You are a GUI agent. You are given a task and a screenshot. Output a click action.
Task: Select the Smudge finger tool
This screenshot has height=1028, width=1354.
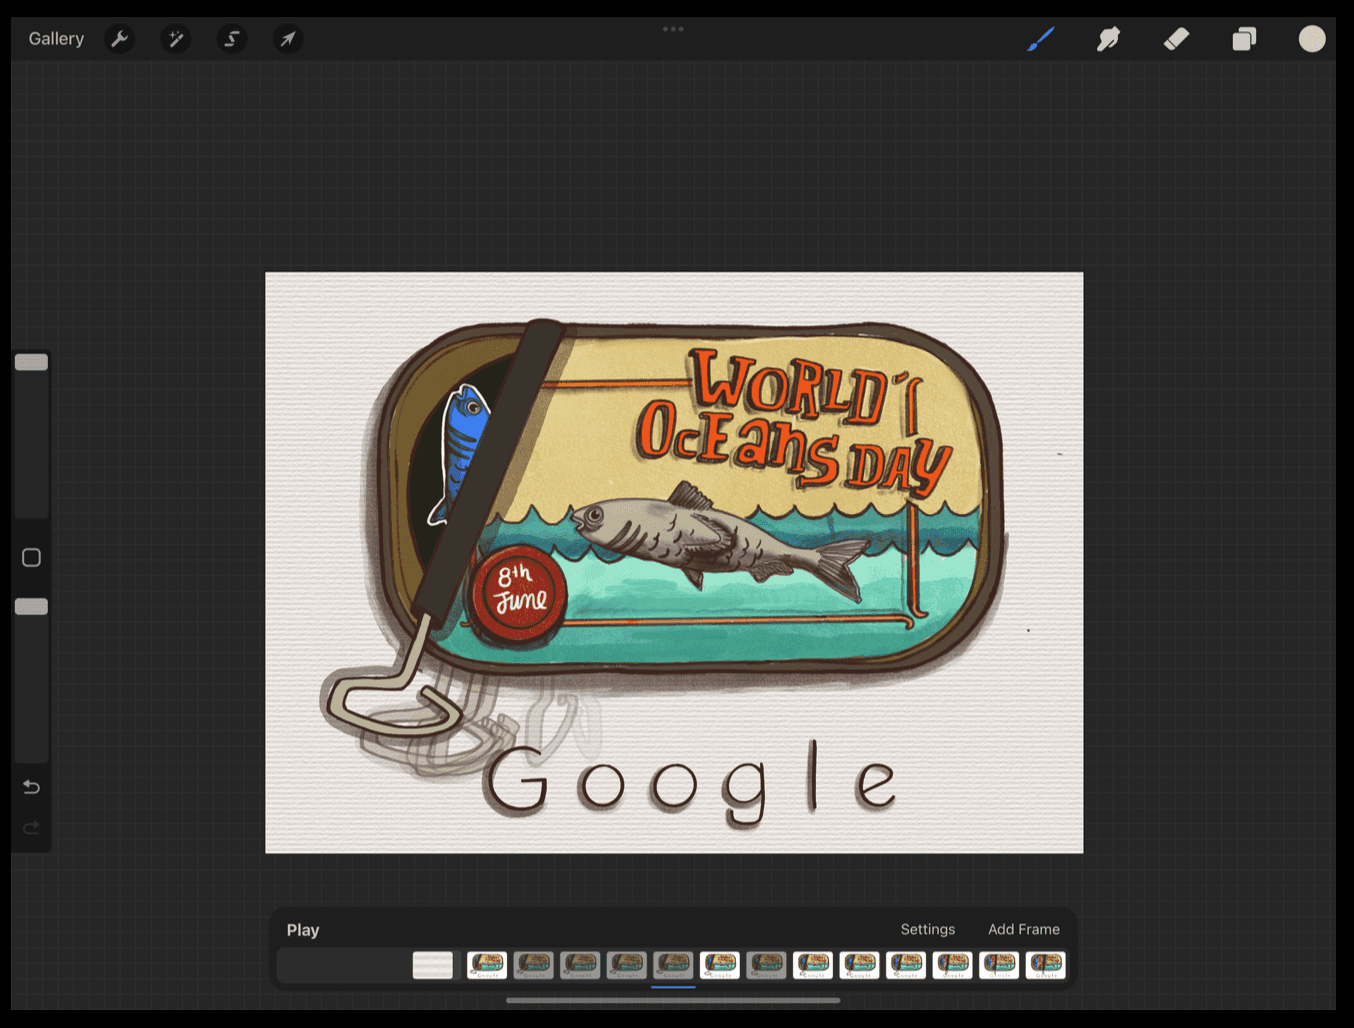tap(1108, 39)
